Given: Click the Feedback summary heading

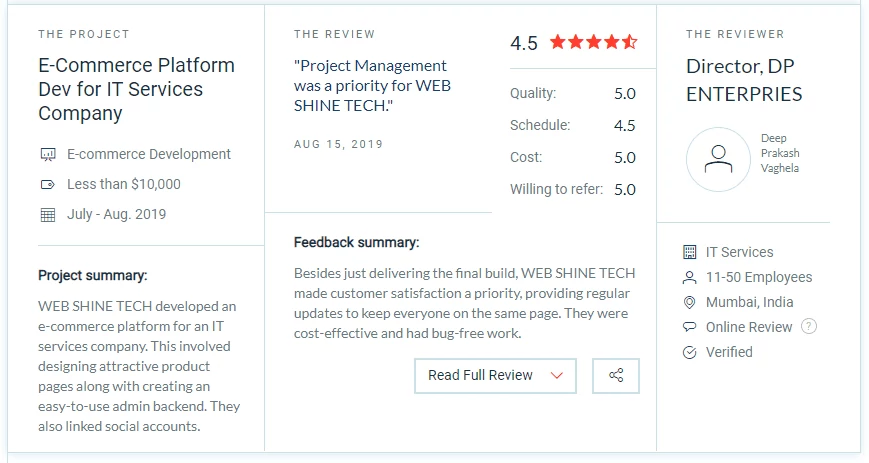Looking at the screenshot, I should coord(356,242).
